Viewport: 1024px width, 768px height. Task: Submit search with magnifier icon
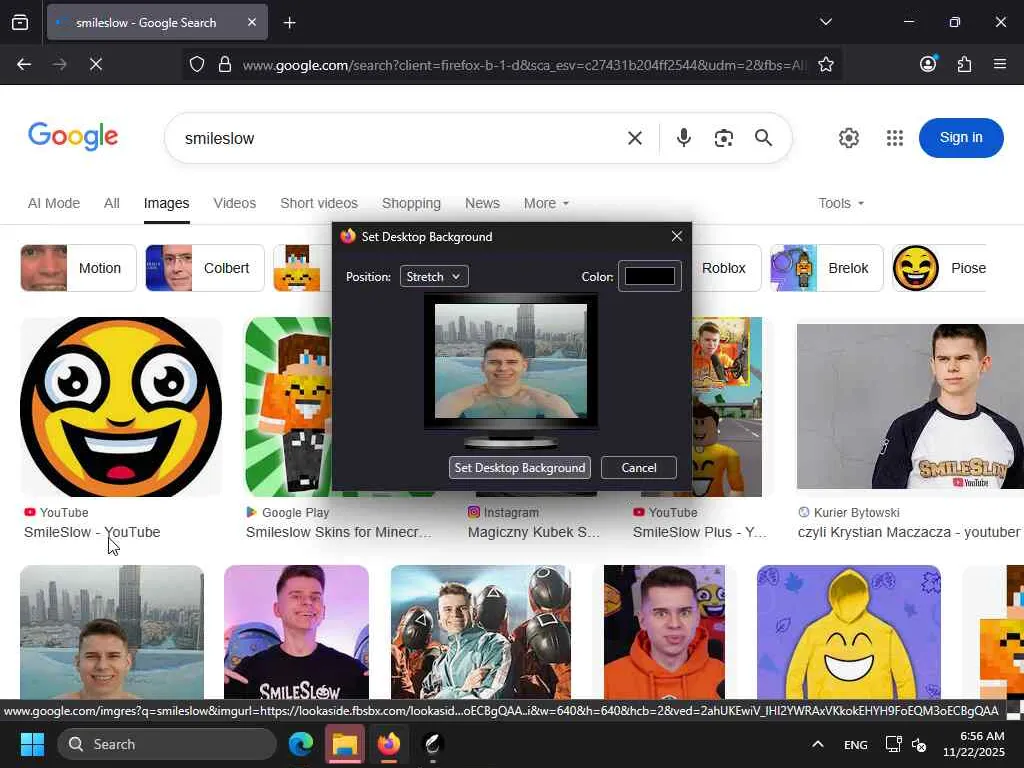763,138
